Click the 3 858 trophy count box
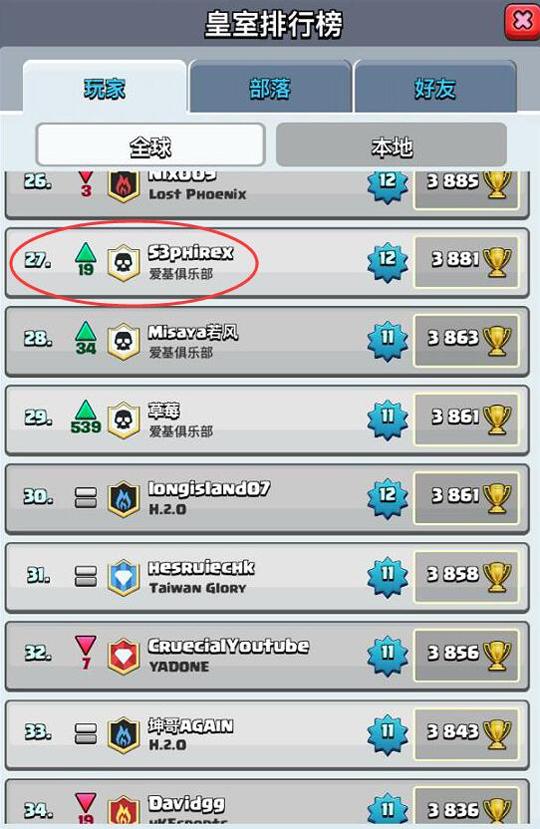Viewport: 540px width, 829px height. click(466, 576)
